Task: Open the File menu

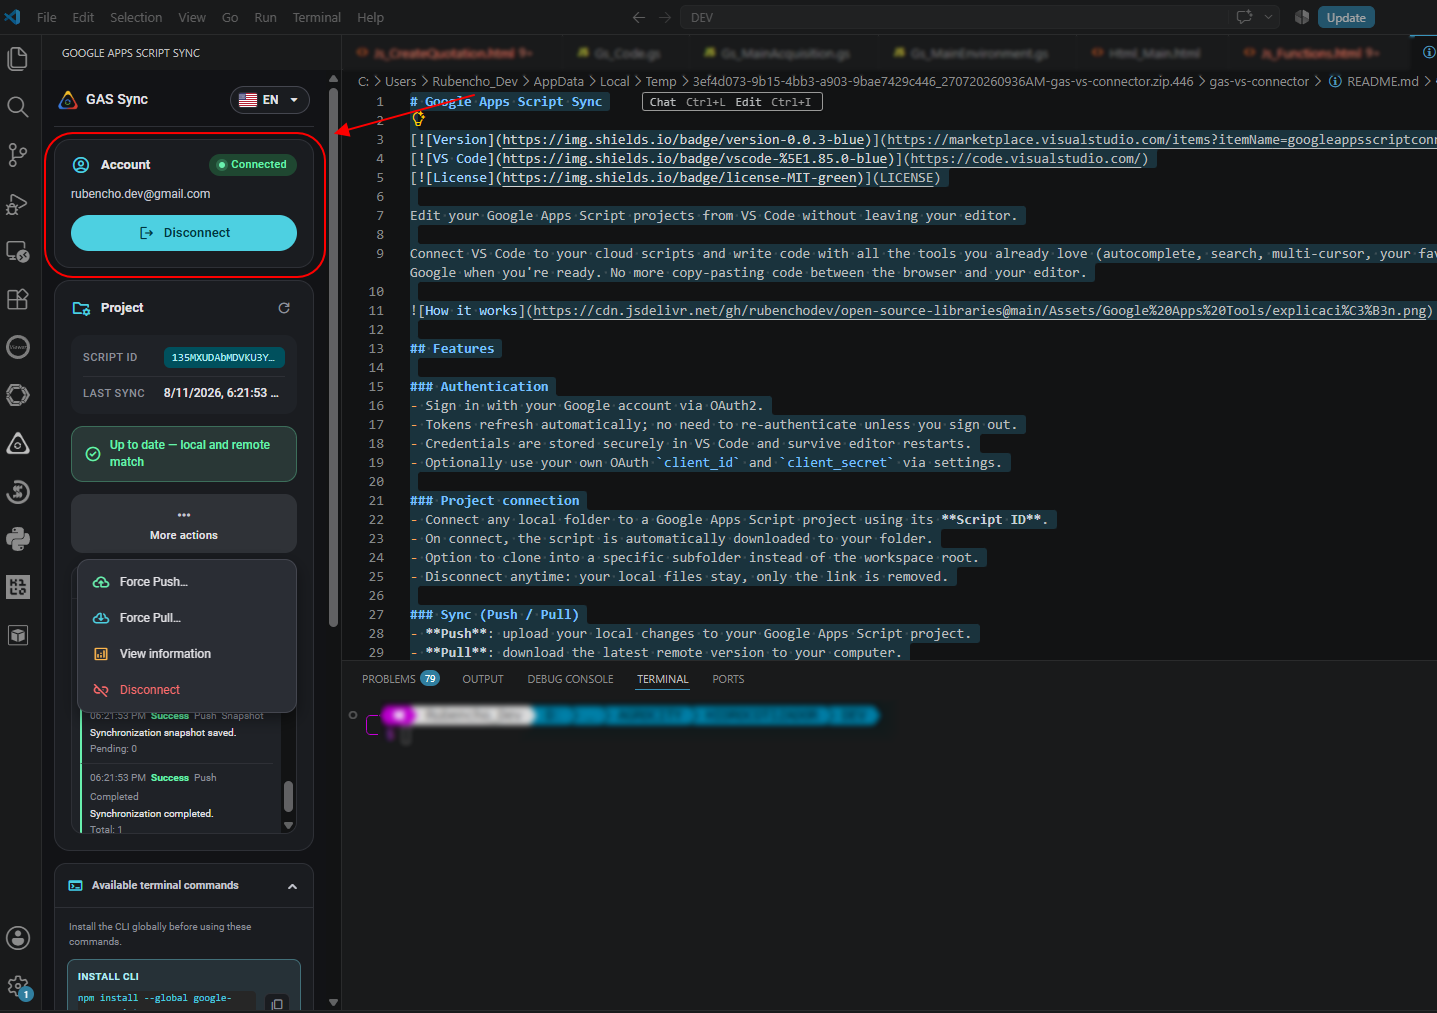Action: point(47,17)
